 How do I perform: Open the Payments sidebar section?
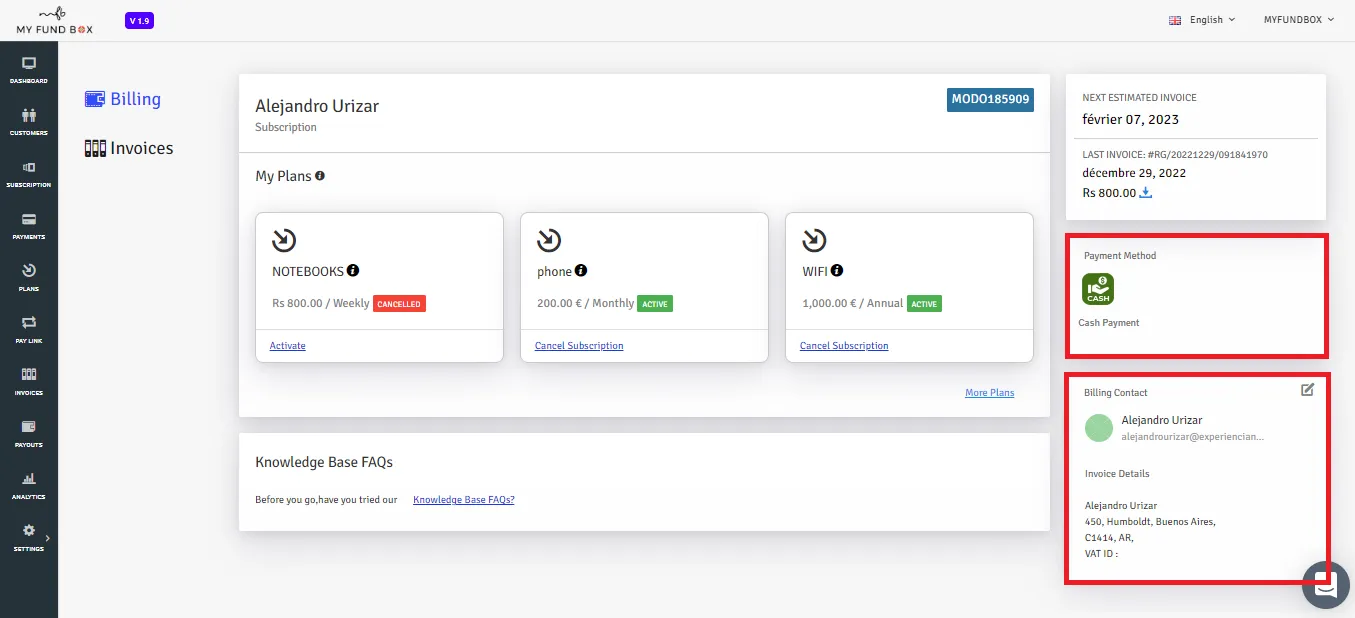[28, 225]
